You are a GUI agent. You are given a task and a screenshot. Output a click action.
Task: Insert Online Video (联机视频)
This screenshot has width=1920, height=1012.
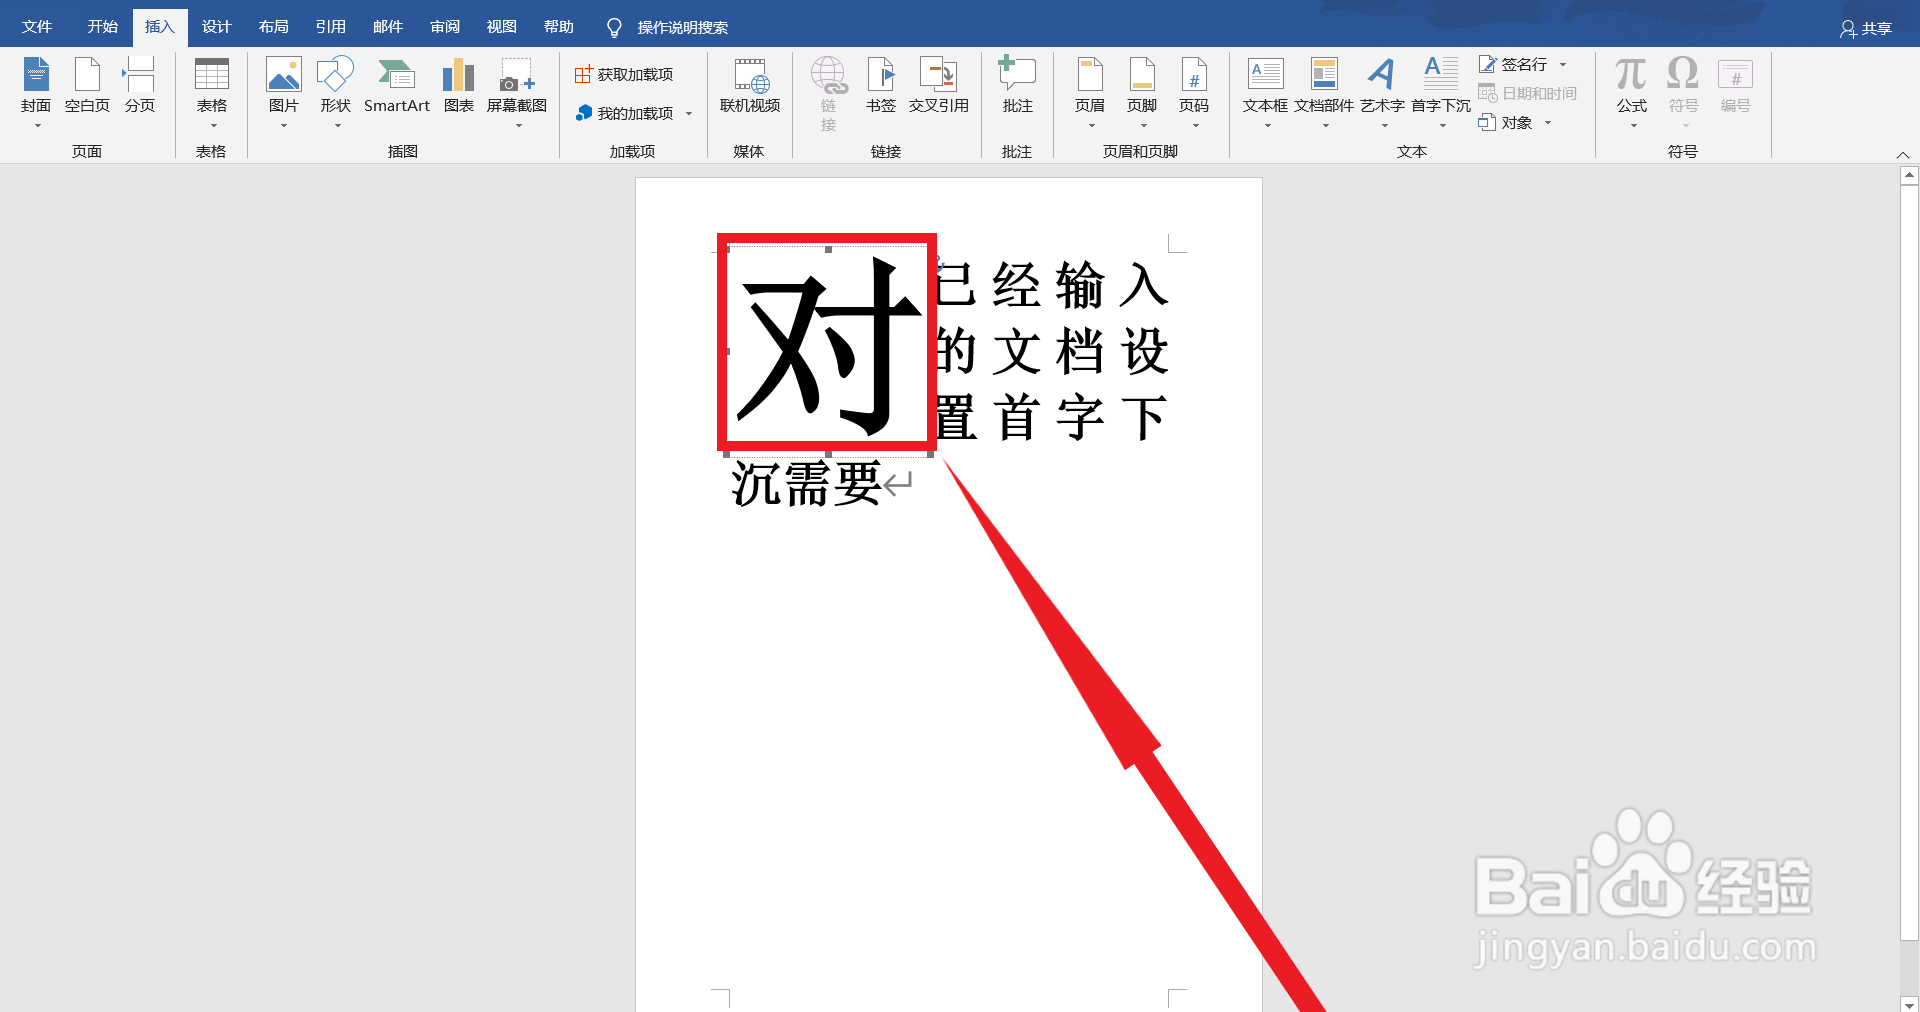pos(750,86)
